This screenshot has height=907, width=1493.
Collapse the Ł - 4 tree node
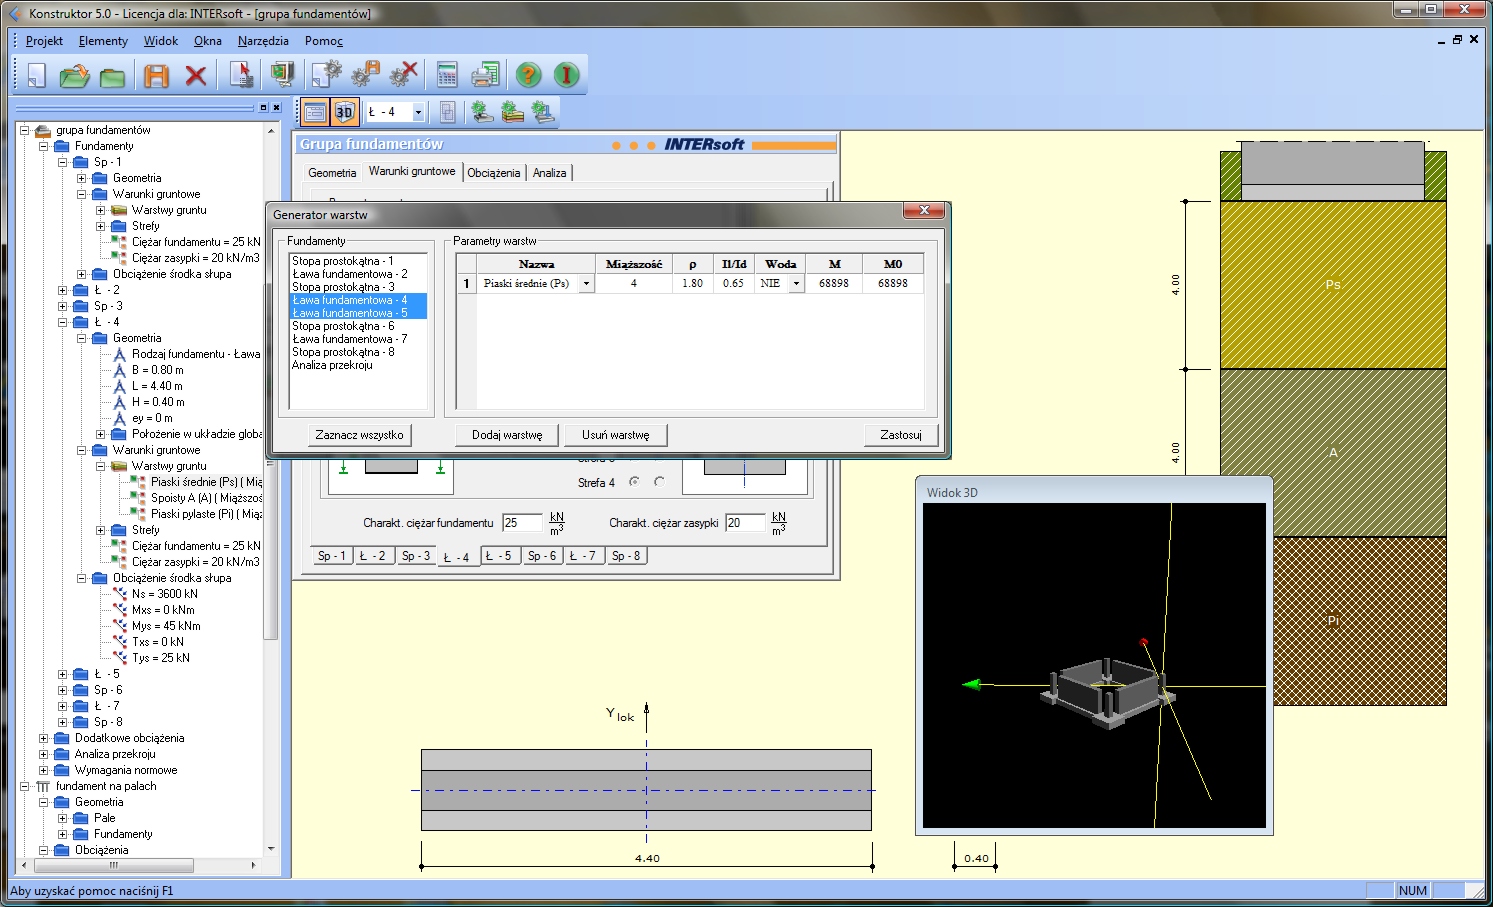pyautogui.click(x=62, y=322)
